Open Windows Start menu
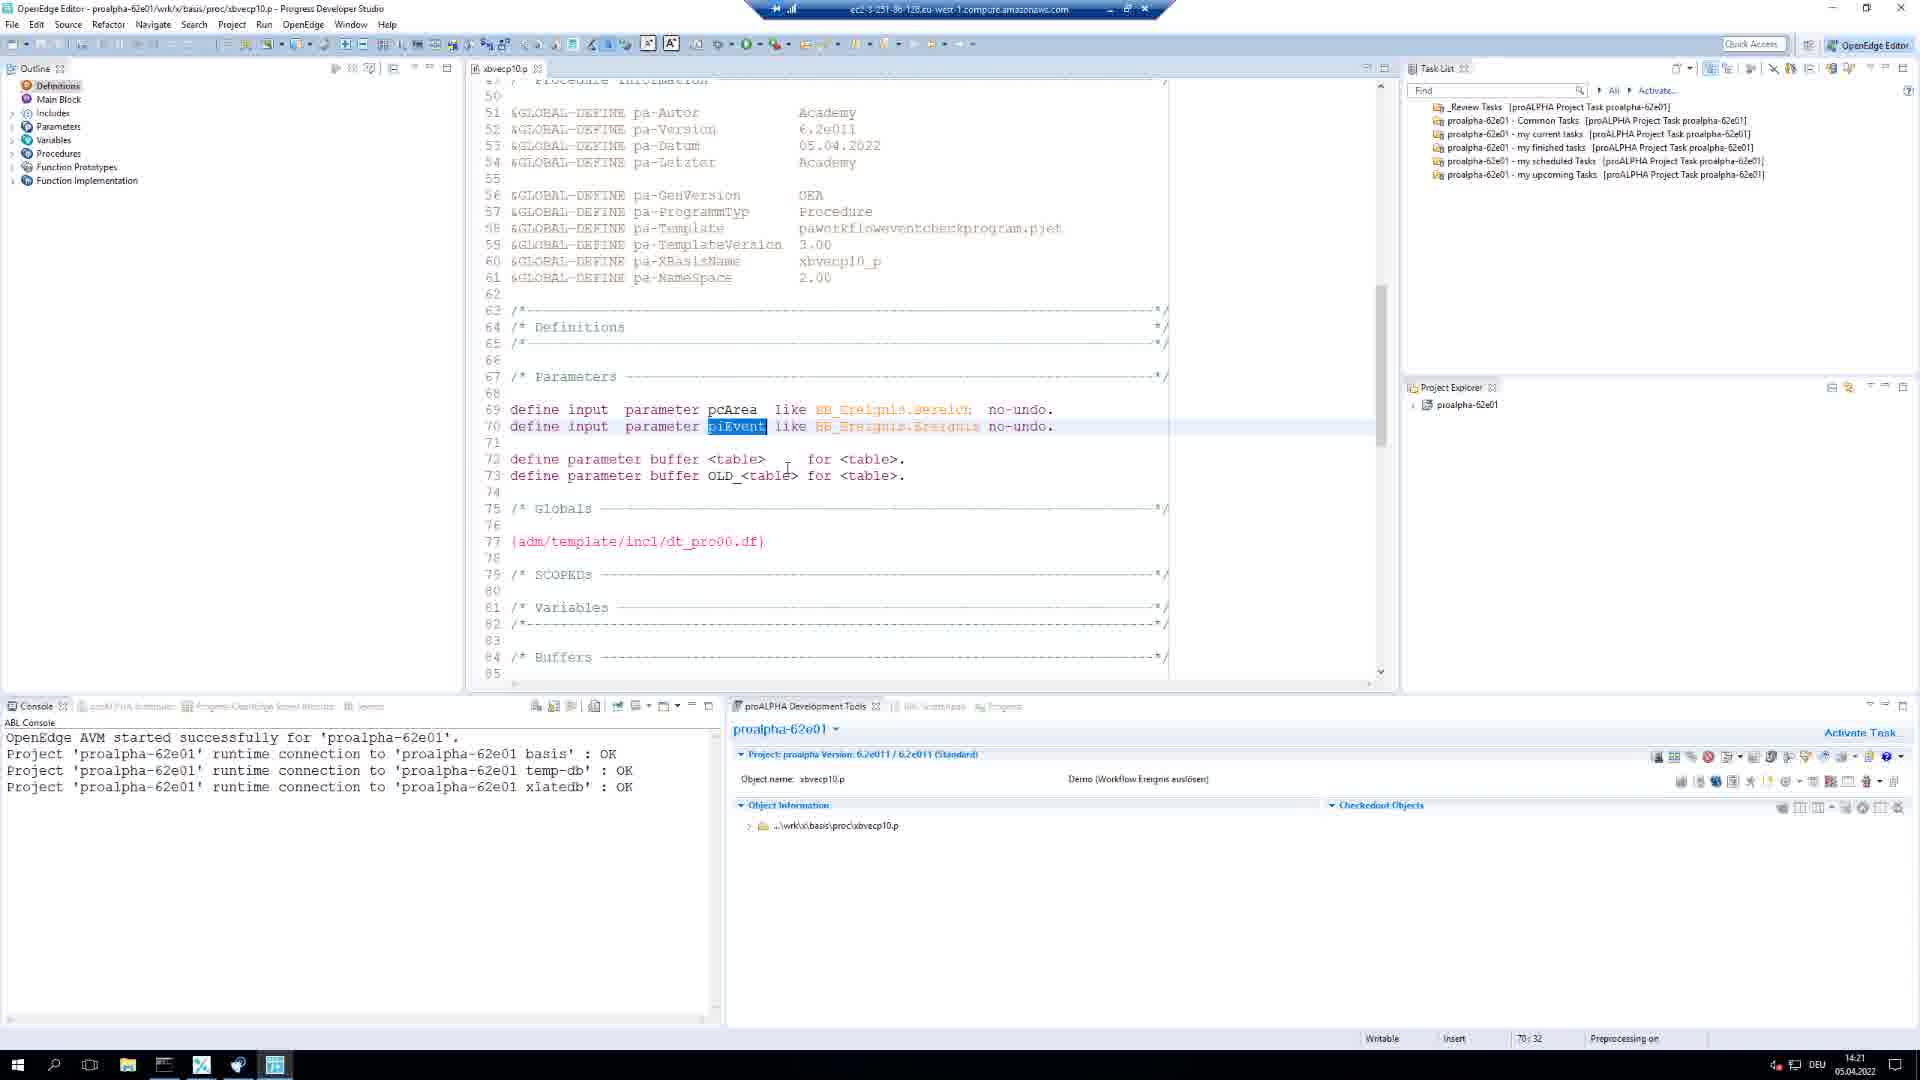 (17, 1065)
